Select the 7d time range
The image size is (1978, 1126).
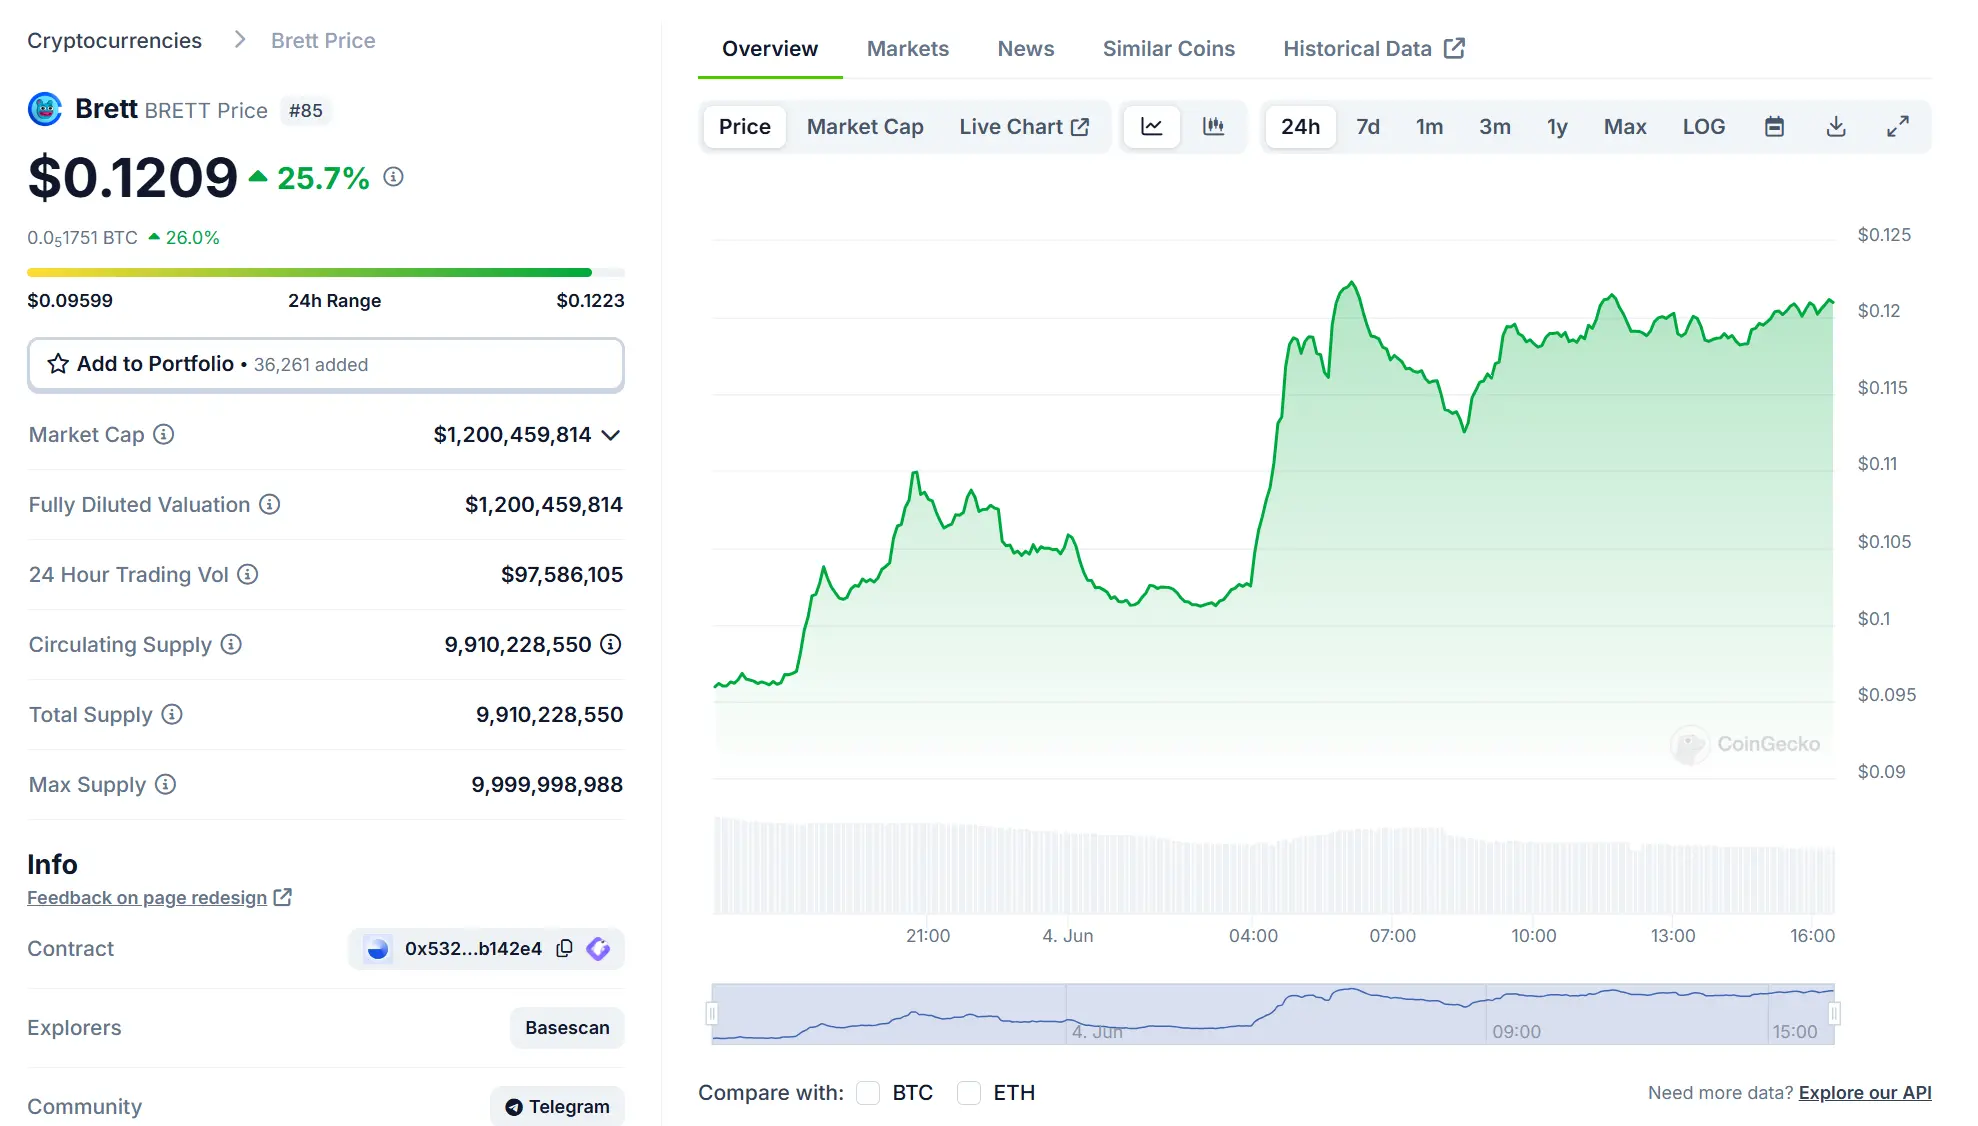pyautogui.click(x=1367, y=126)
